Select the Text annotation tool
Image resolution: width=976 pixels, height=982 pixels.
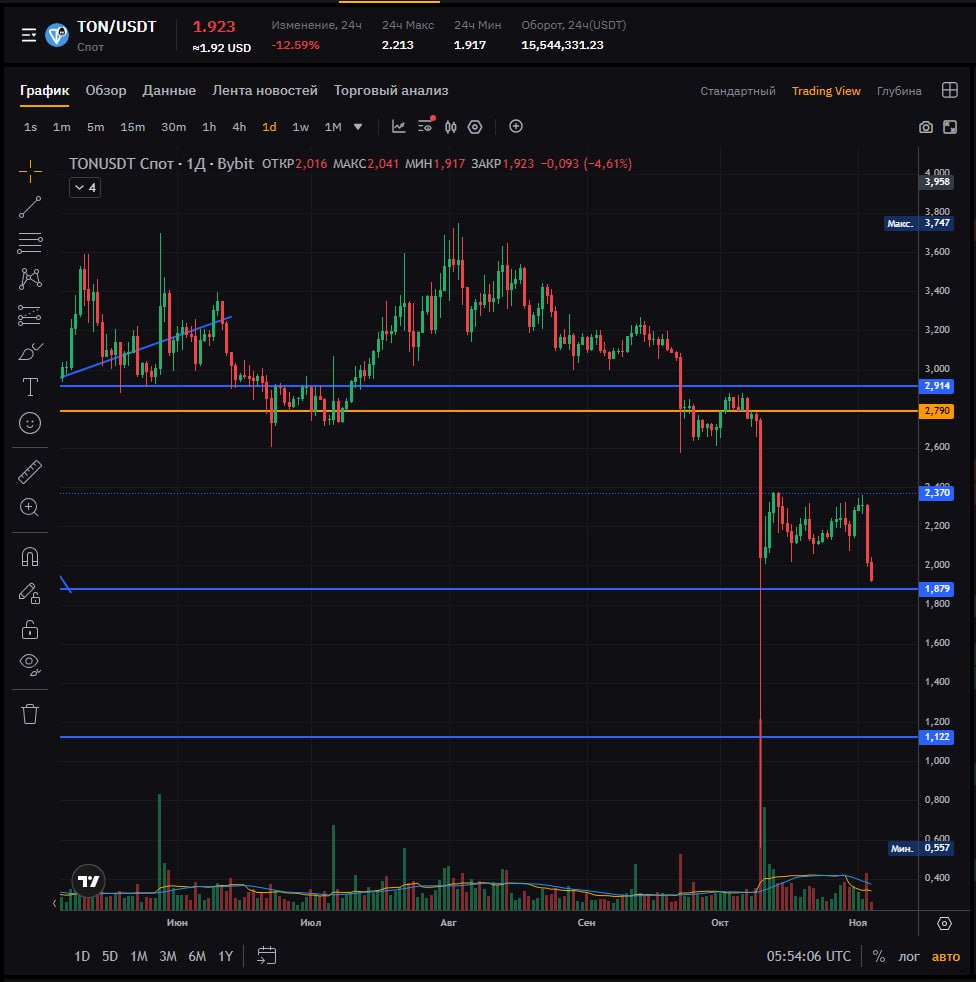click(30, 387)
